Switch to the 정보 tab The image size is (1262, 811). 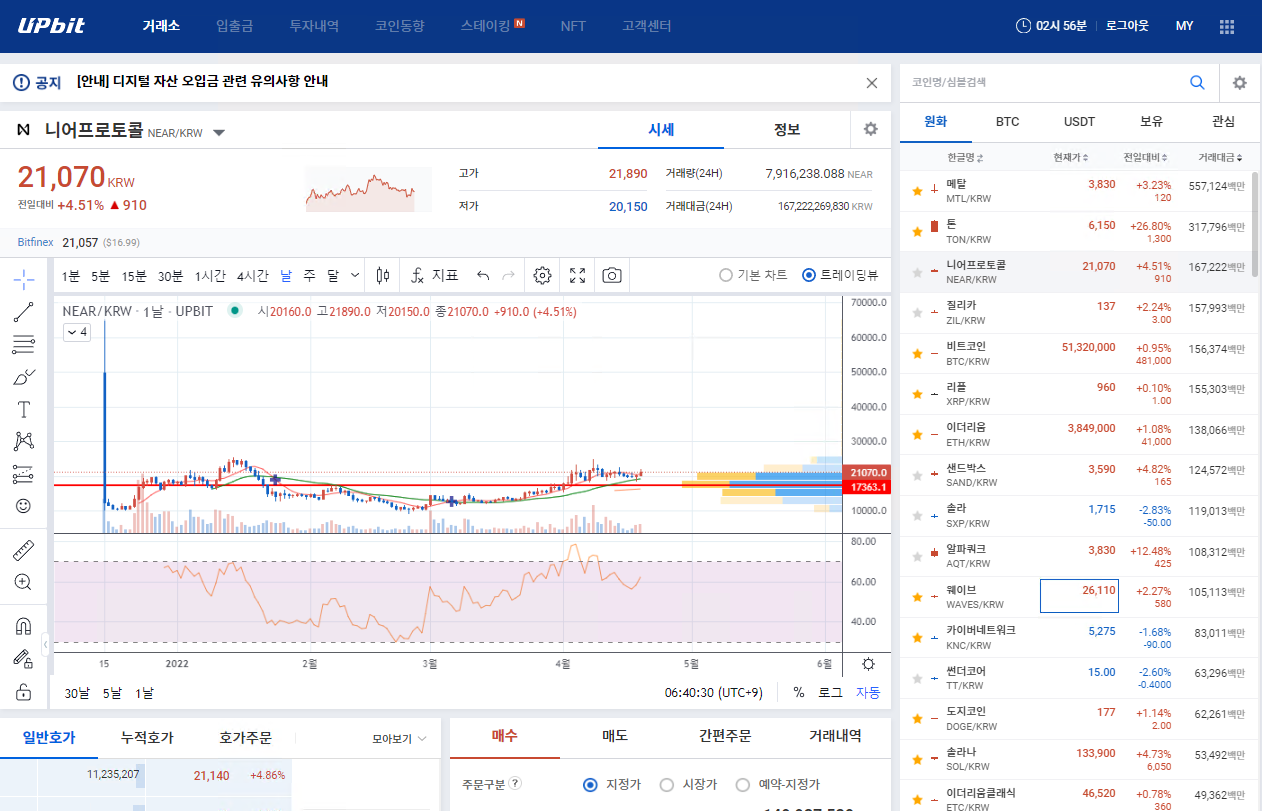tap(786, 129)
